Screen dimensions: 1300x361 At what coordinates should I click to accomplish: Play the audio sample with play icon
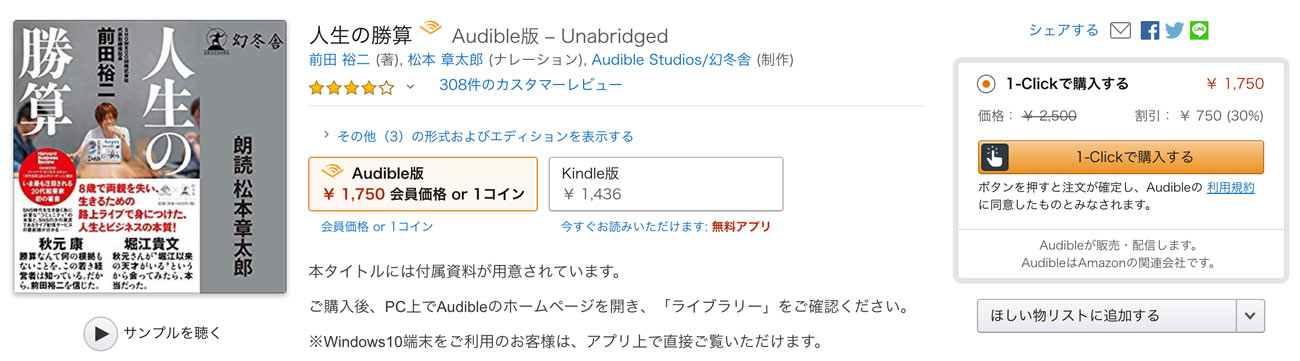(100, 333)
